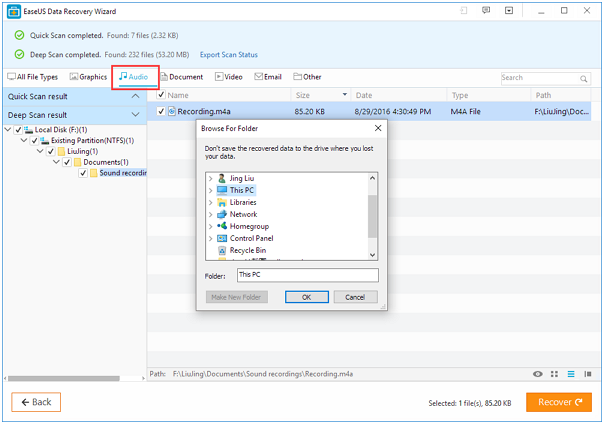The width and height of the screenshot is (604, 424).
Task: Switch to detail panel view icon
Action: click(588, 374)
